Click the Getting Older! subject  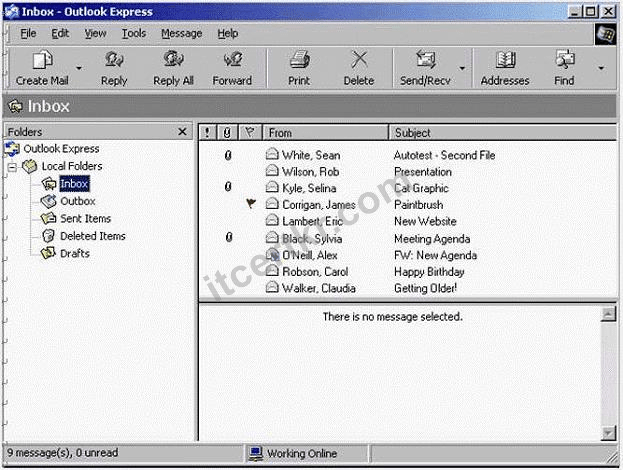click(425, 288)
